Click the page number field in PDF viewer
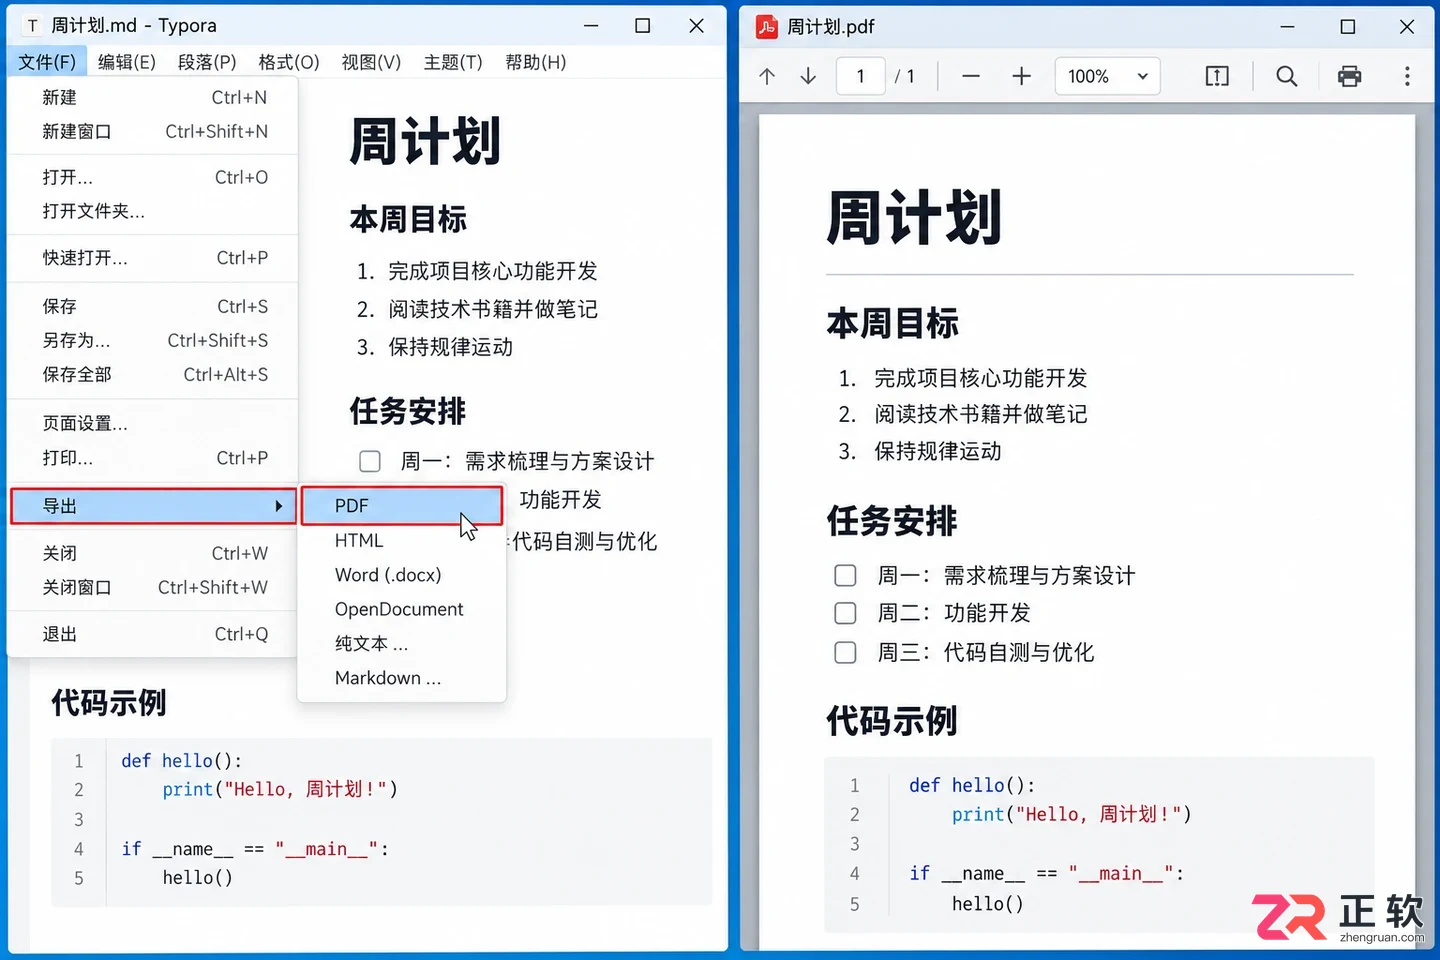 point(860,76)
